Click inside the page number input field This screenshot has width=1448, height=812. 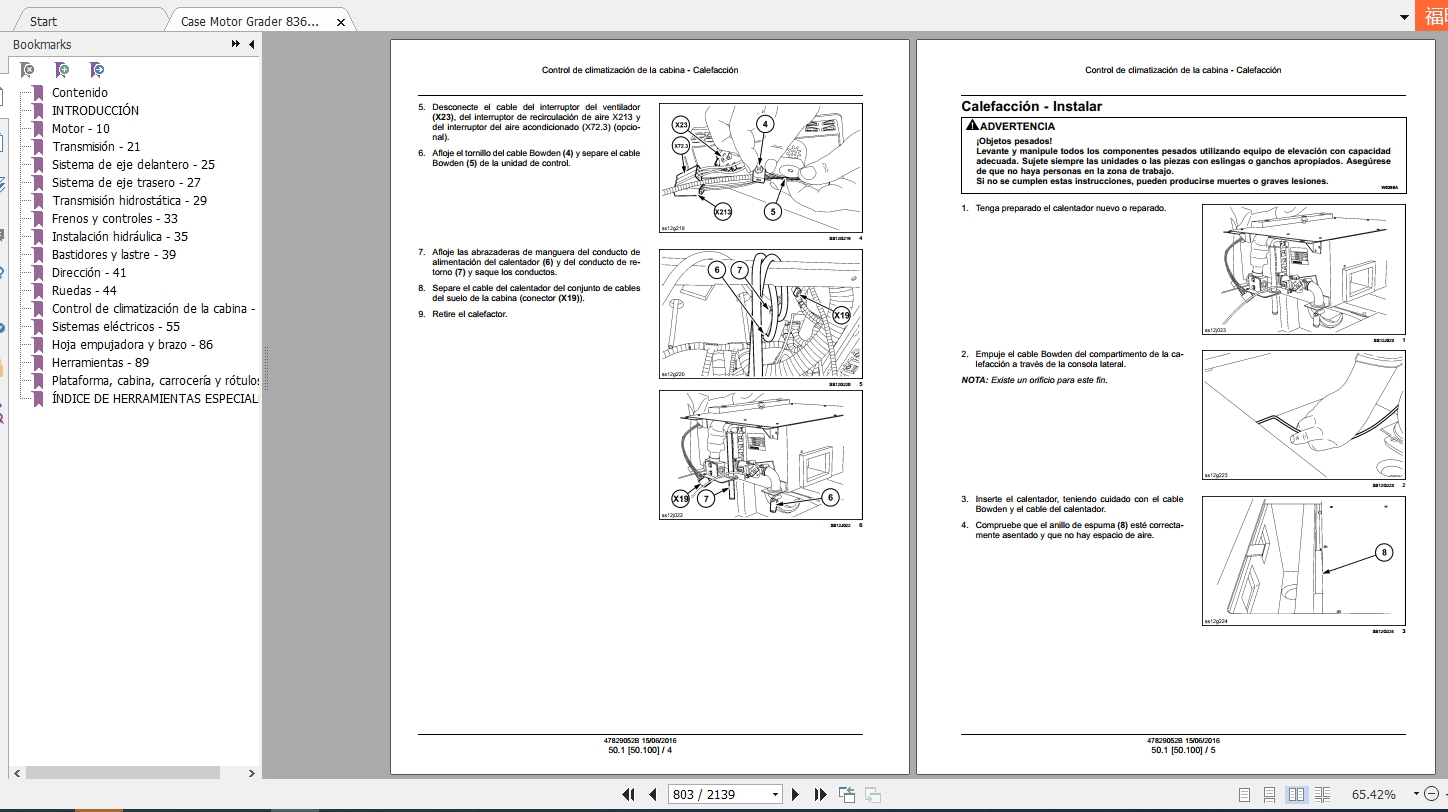(x=710, y=793)
